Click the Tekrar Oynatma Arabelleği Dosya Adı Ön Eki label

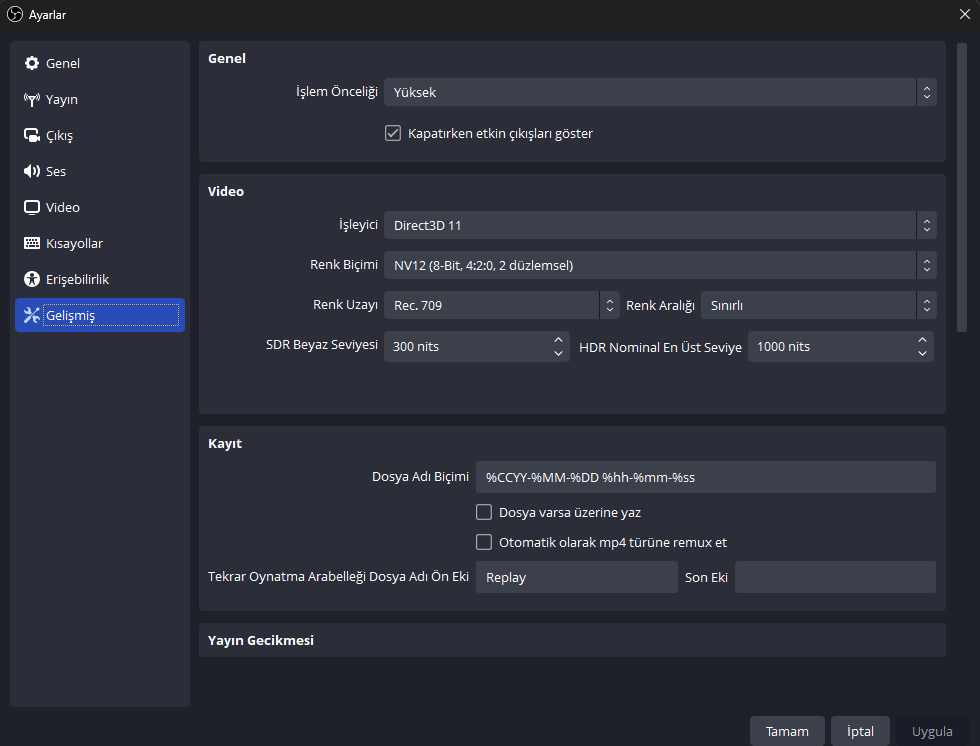click(x=338, y=576)
